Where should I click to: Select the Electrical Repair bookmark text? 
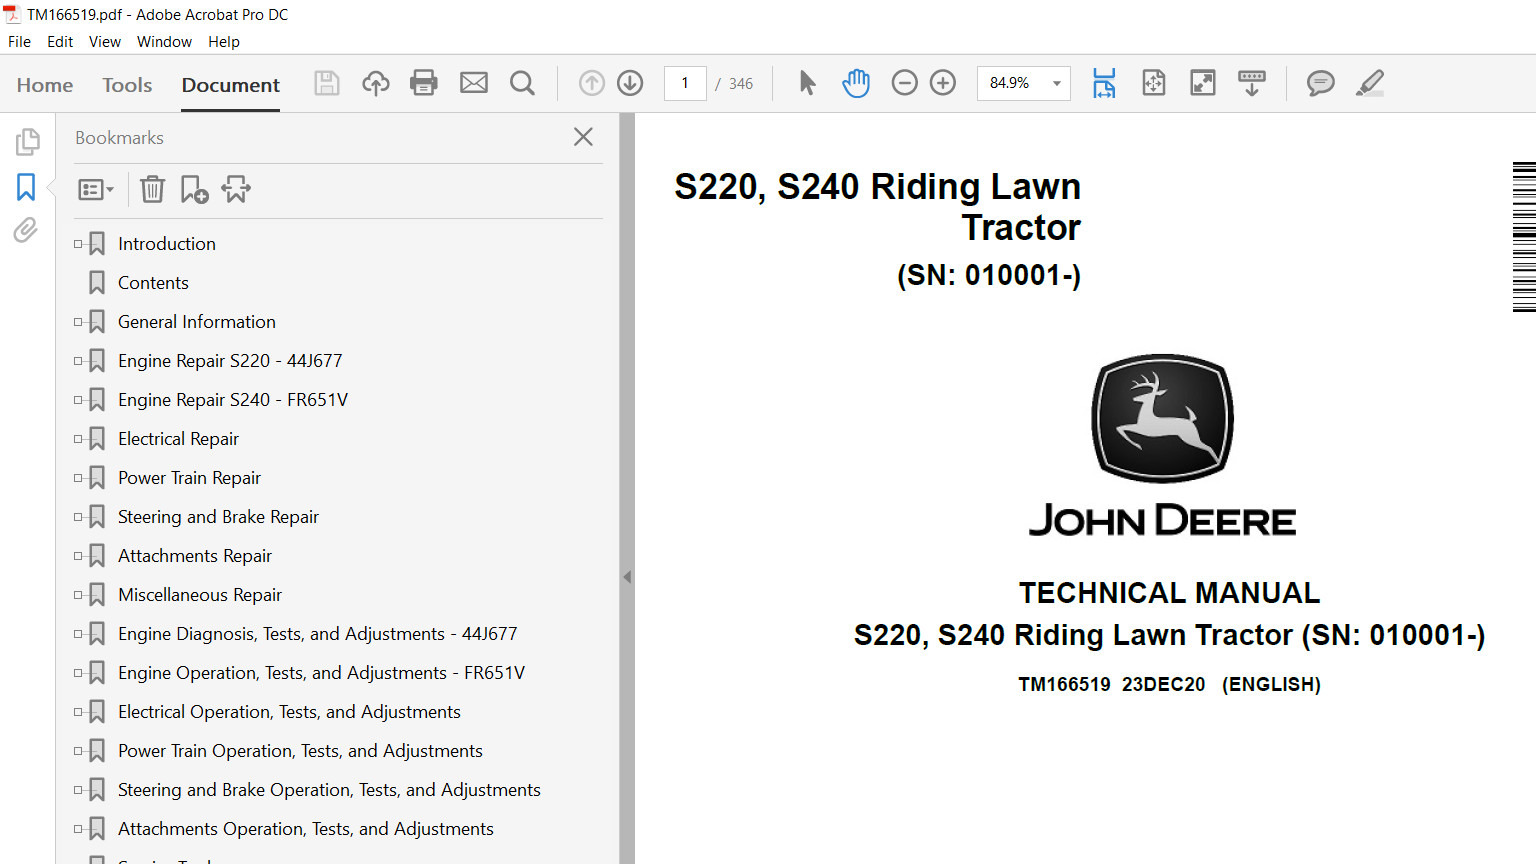click(178, 439)
